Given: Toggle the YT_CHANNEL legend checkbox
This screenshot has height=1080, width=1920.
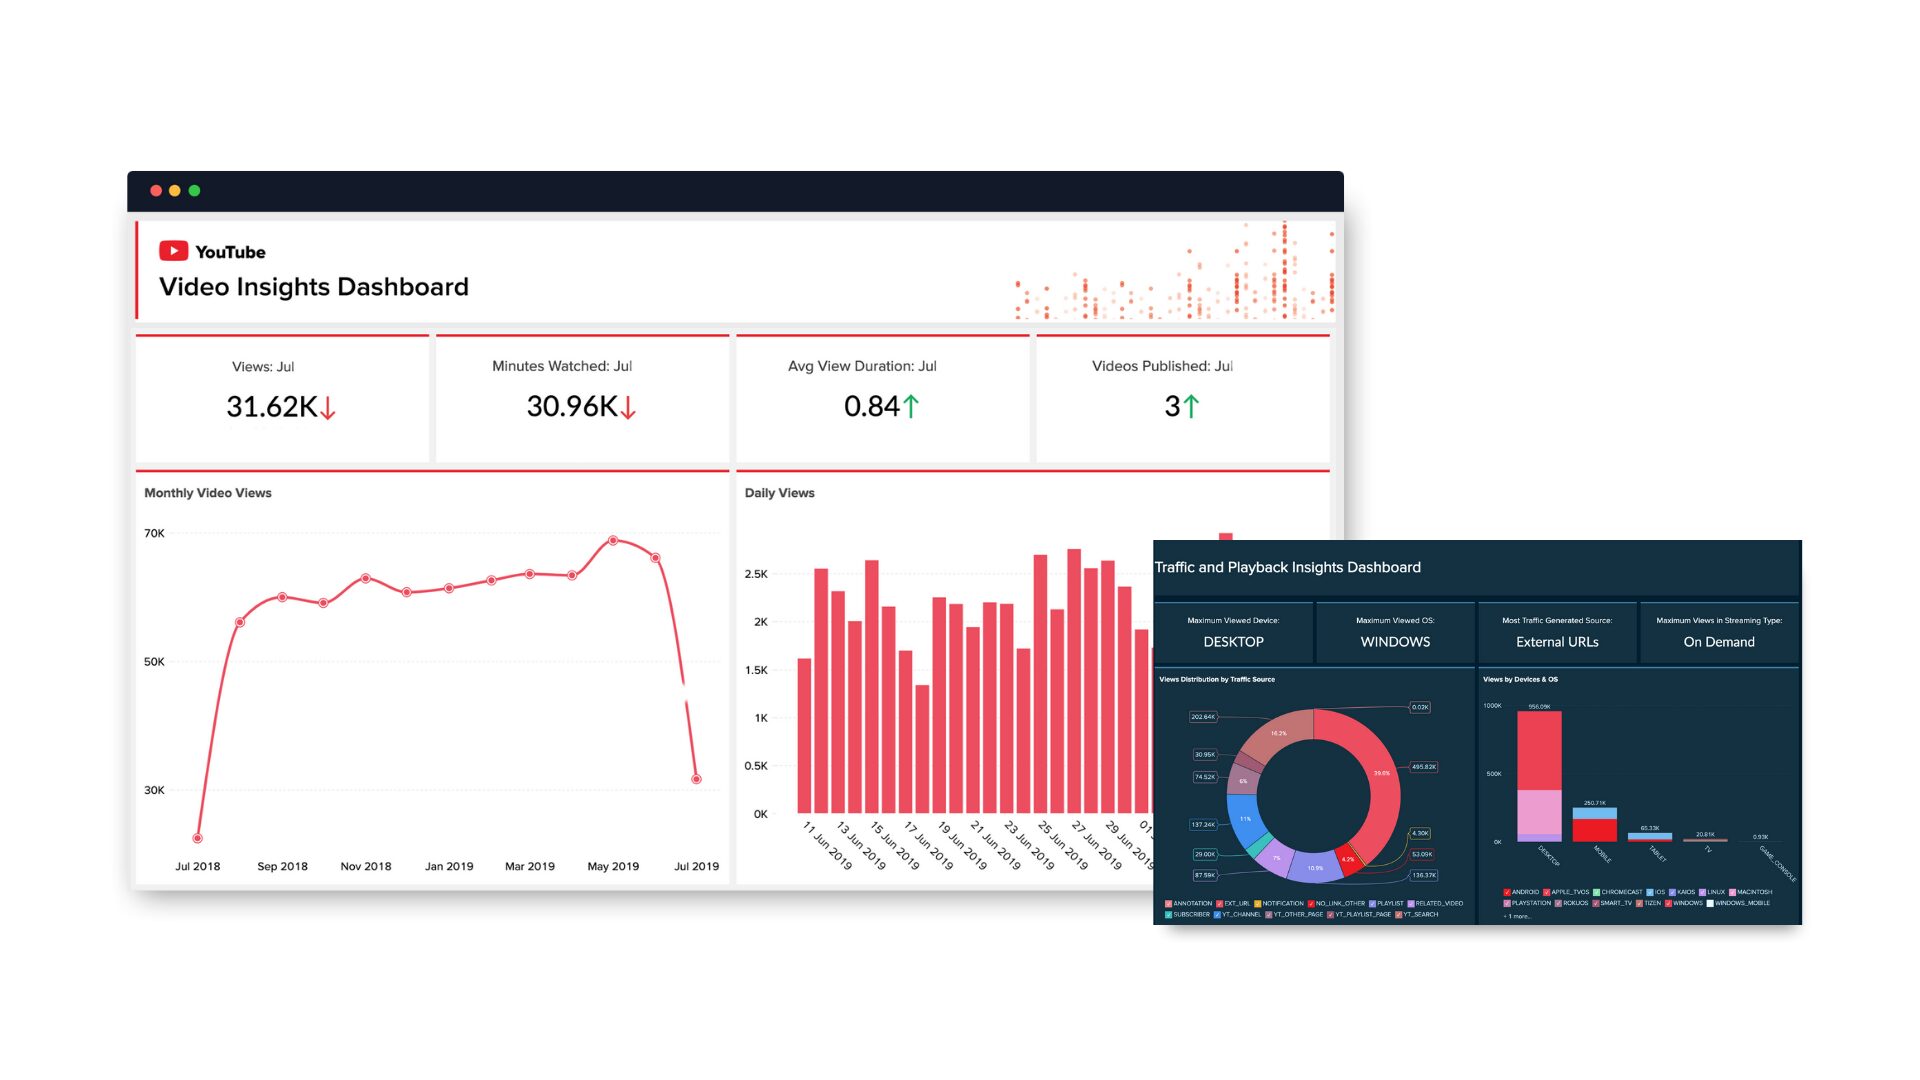Looking at the screenshot, I should (x=1217, y=914).
